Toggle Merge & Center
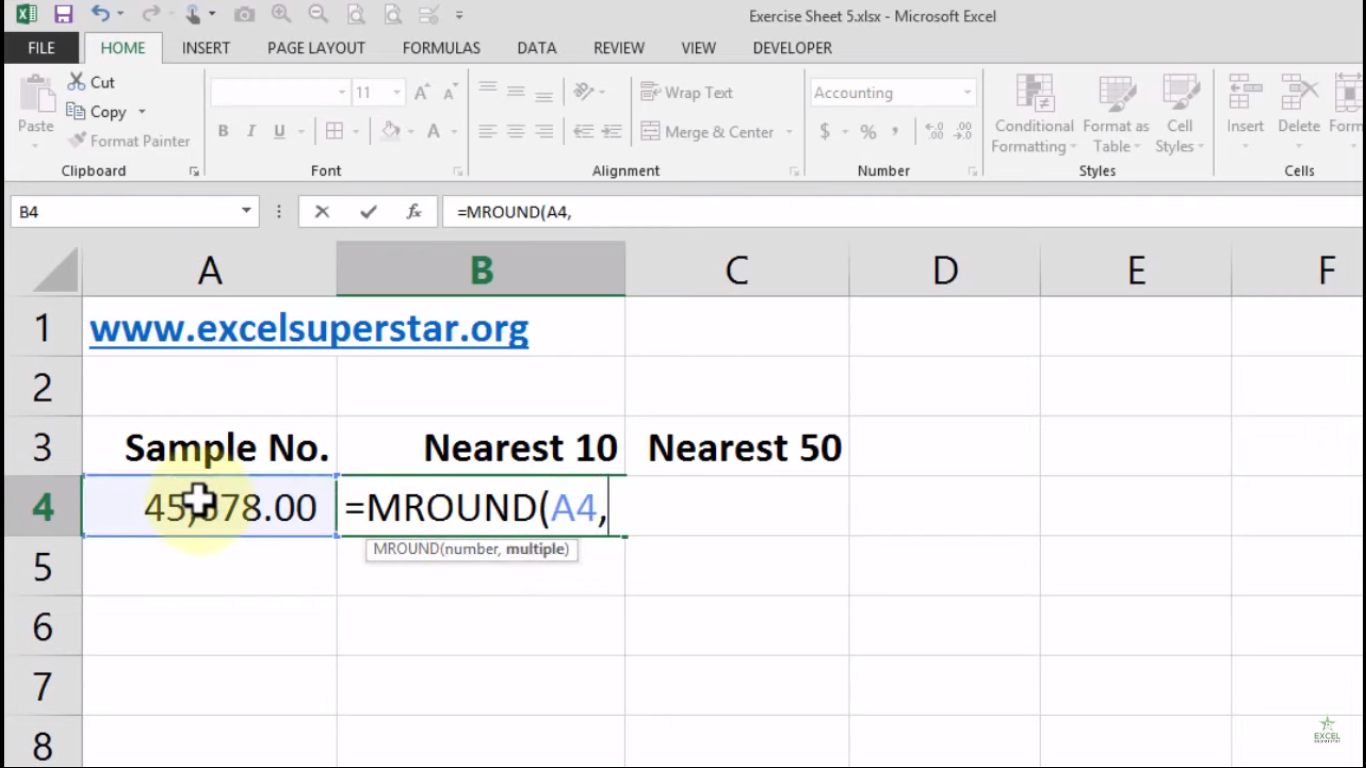The image size is (1366, 768). pyautogui.click(x=707, y=131)
